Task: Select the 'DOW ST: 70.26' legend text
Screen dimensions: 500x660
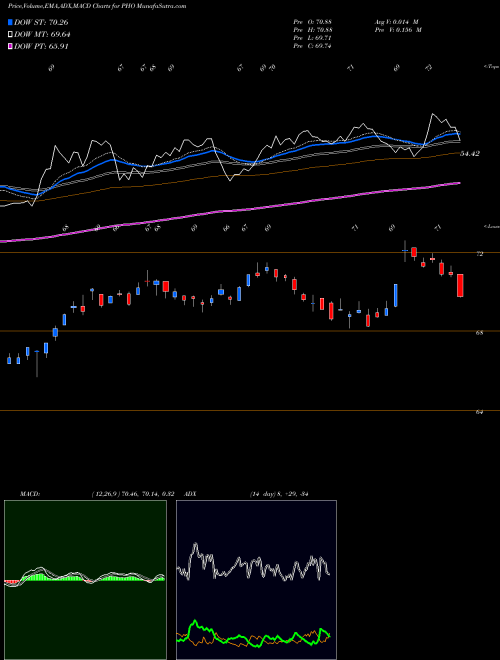Action: pos(41,22)
